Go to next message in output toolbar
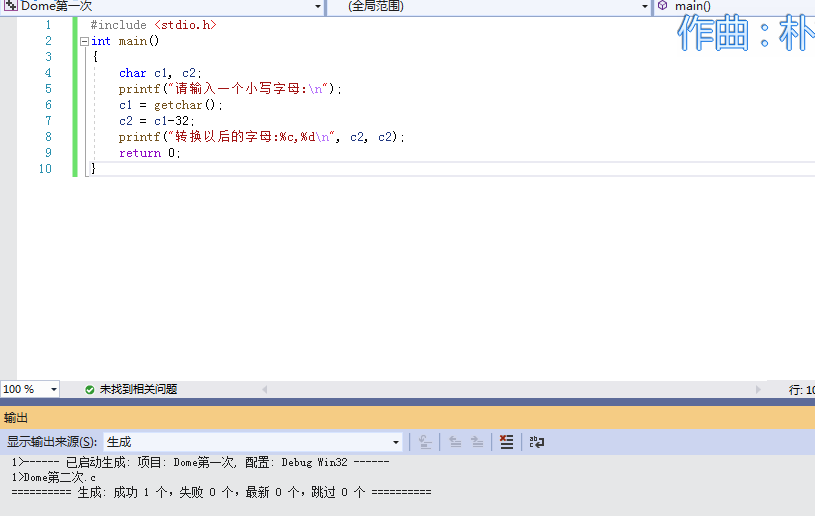The width and height of the screenshot is (815, 516). coord(477,442)
